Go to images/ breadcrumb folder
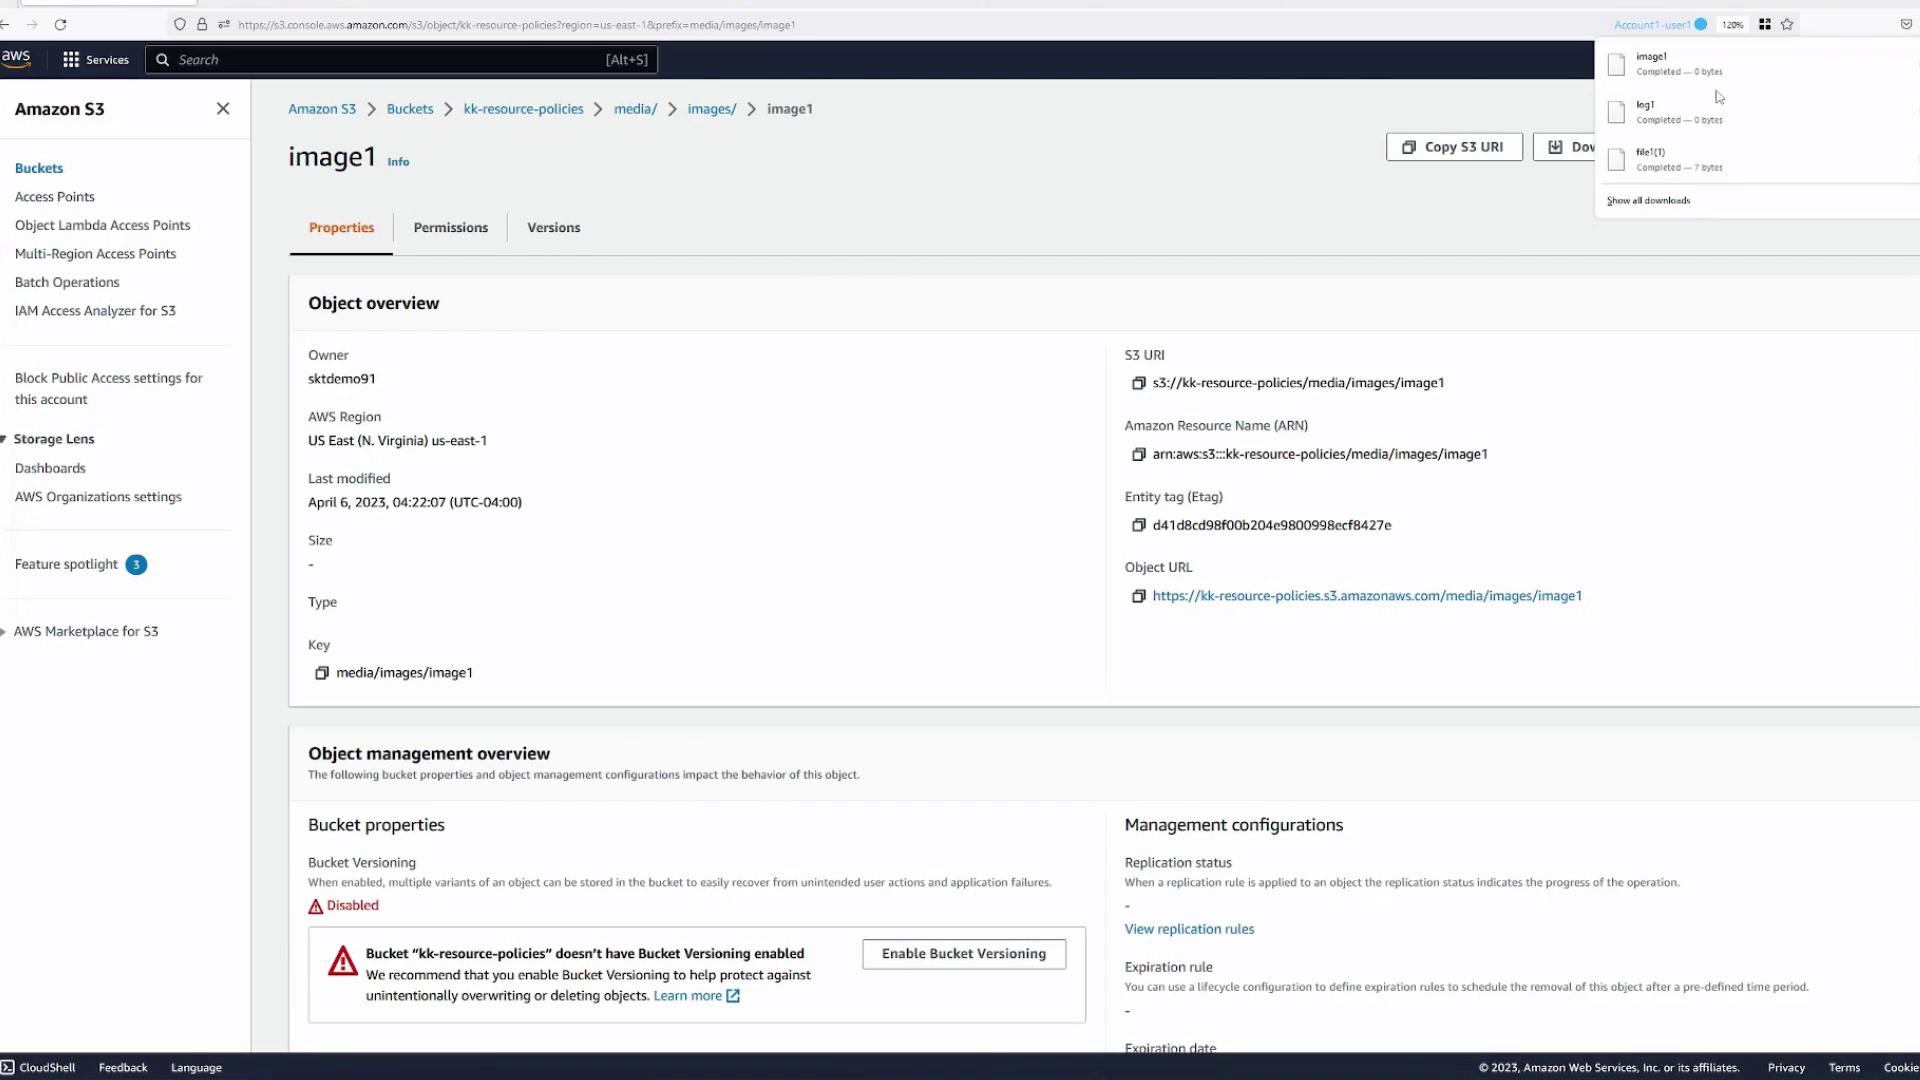This screenshot has width=1920, height=1080. 712,109
